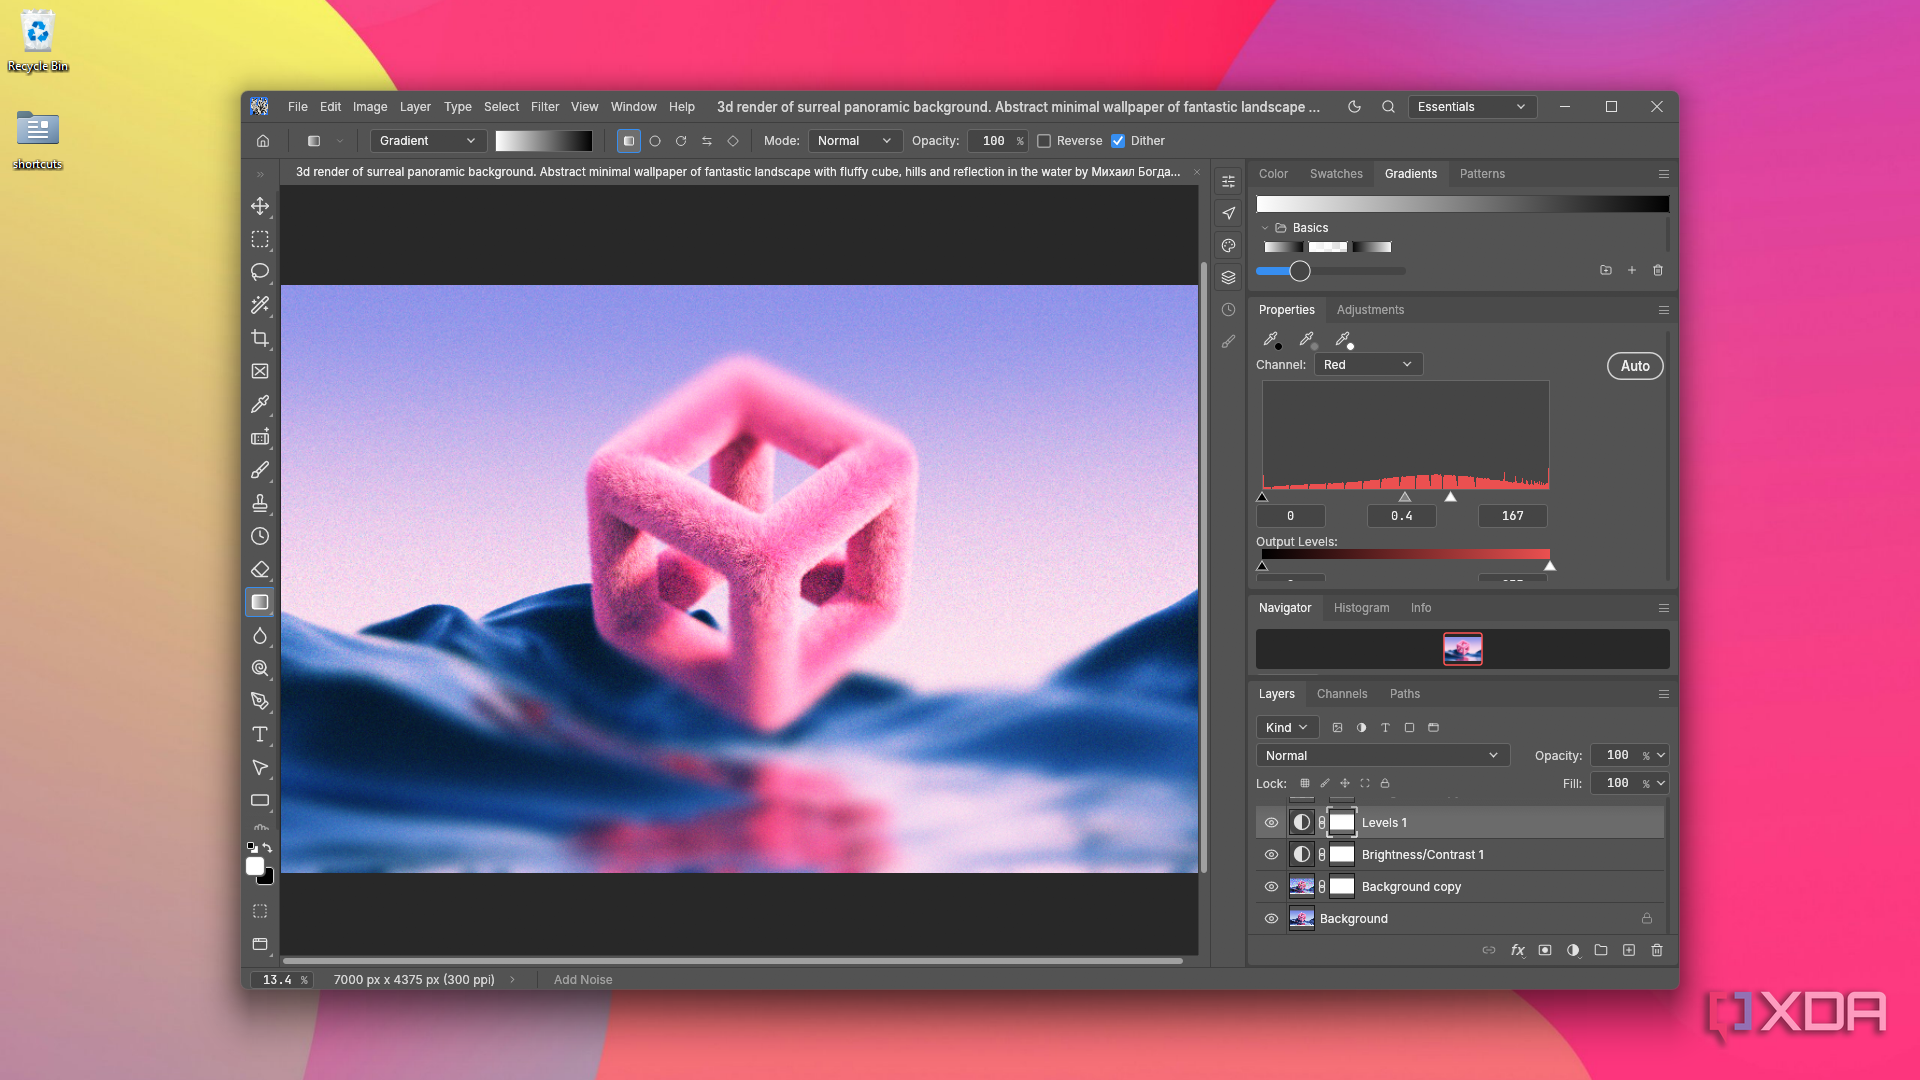Open the layer blend mode Normal dropdown
Image resolution: width=1920 pixels, height=1080 pixels.
click(x=1382, y=756)
